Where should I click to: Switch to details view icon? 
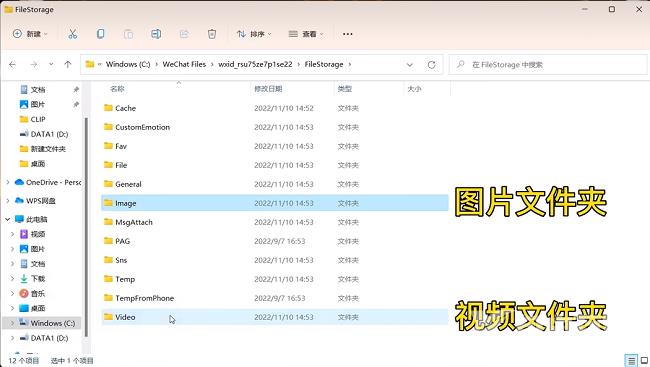pyautogui.click(x=631, y=360)
